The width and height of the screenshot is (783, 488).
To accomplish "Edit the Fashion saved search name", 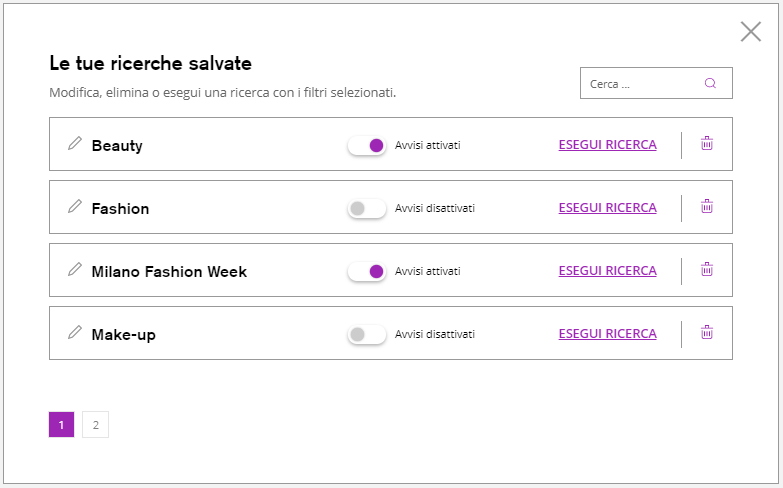I will tap(74, 207).
